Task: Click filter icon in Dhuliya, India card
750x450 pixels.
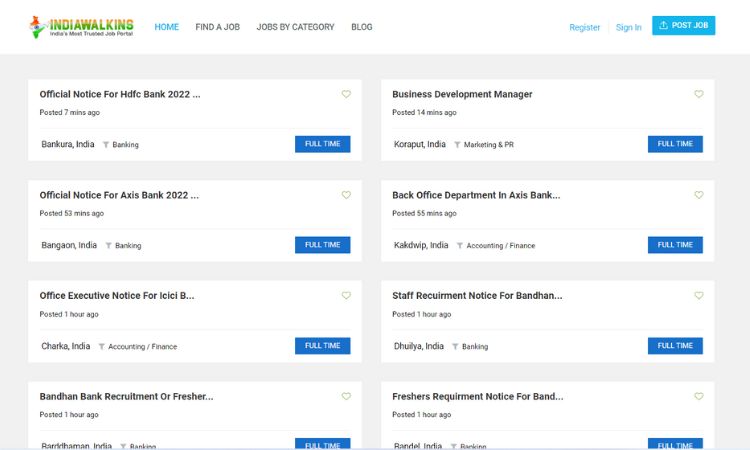Action: coord(455,346)
